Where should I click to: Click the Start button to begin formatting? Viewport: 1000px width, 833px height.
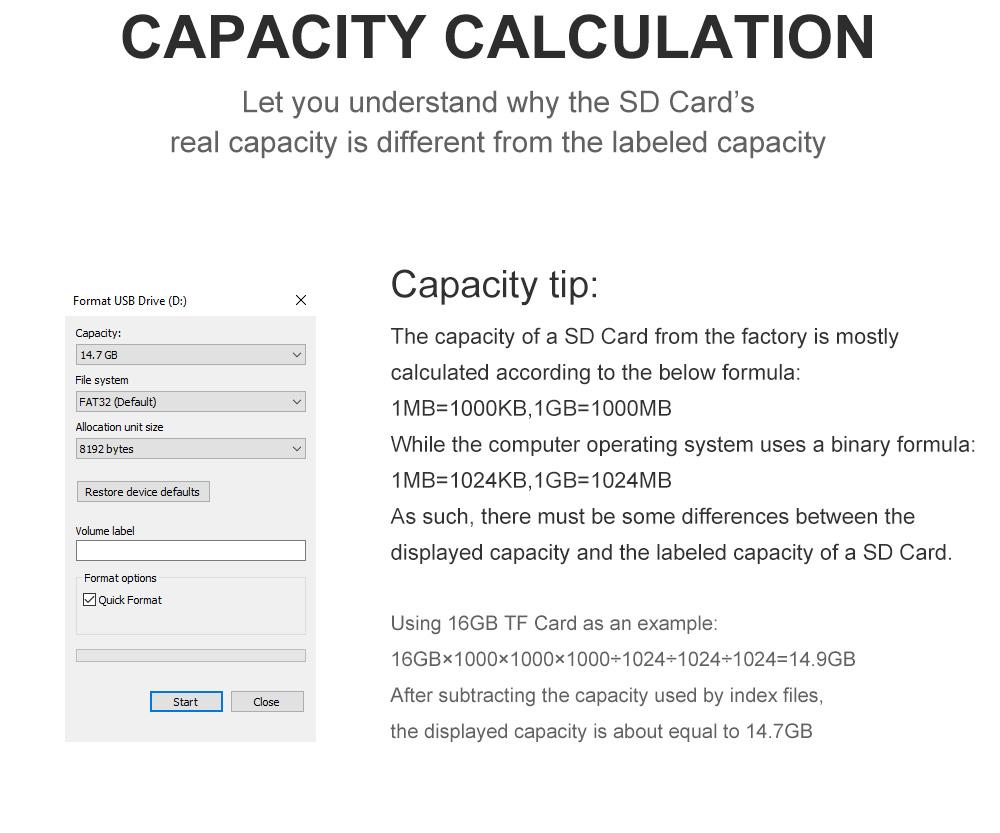tap(186, 702)
